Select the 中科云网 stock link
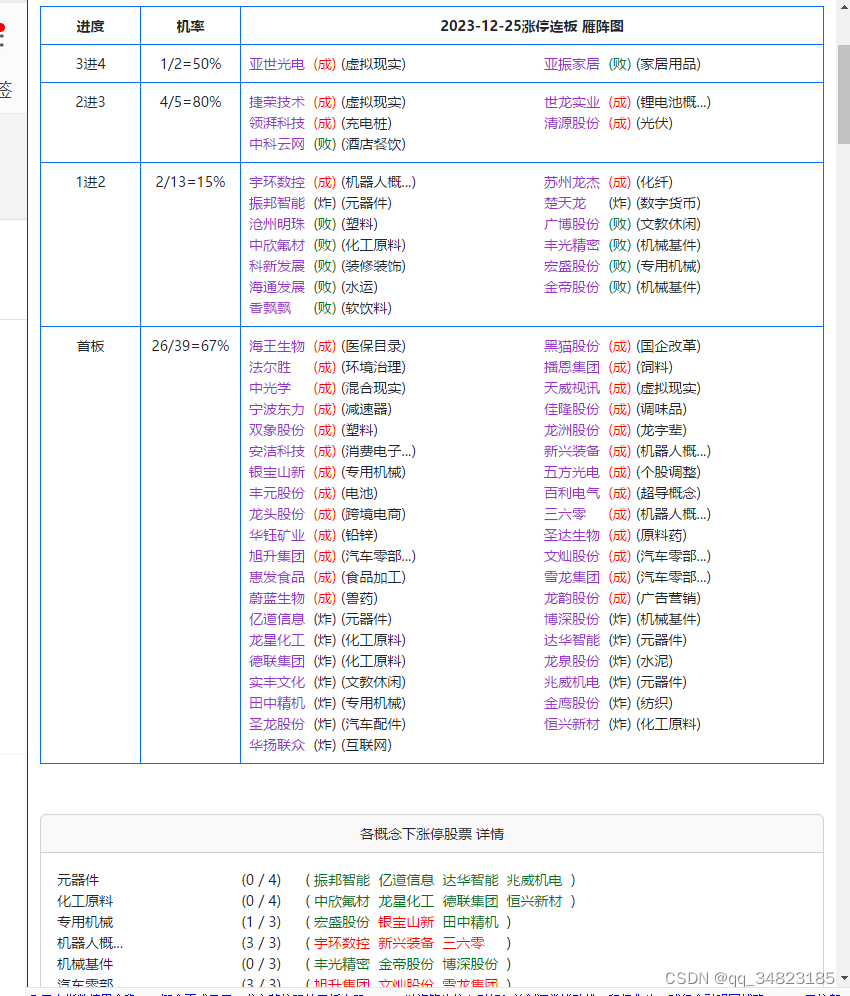The width and height of the screenshot is (850, 996). 276,144
